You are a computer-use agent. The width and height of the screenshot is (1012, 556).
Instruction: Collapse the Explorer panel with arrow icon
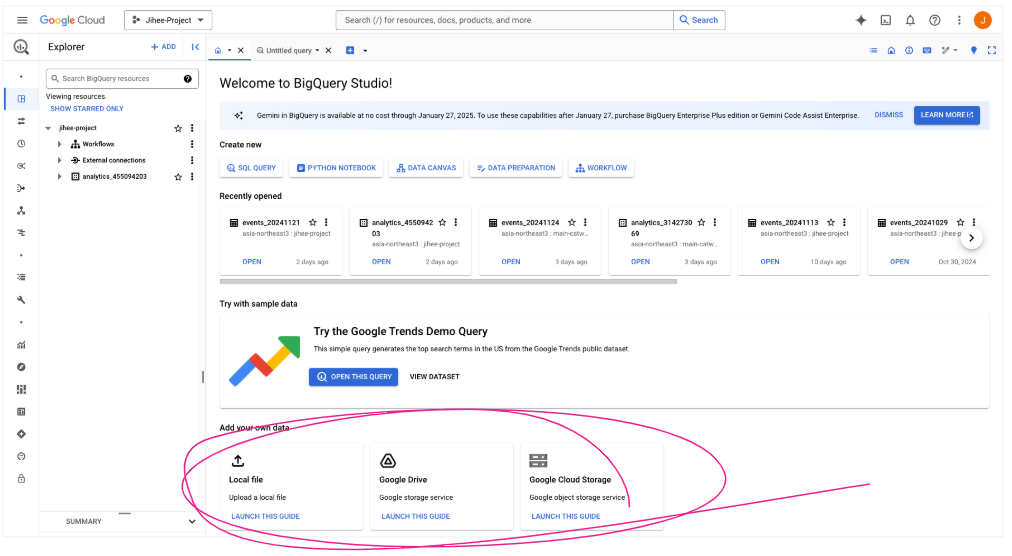[195, 46]
